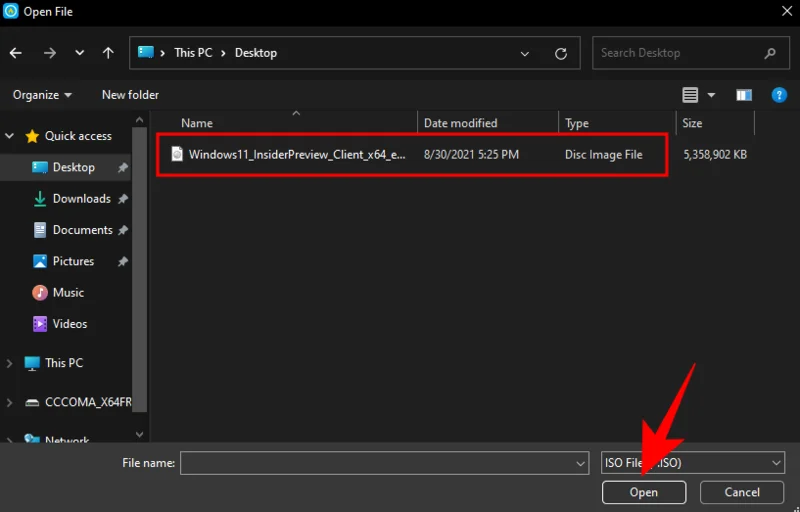The image size is (800, 512).
Task: Click the Quick access star icon
Action: click(32, 136)
